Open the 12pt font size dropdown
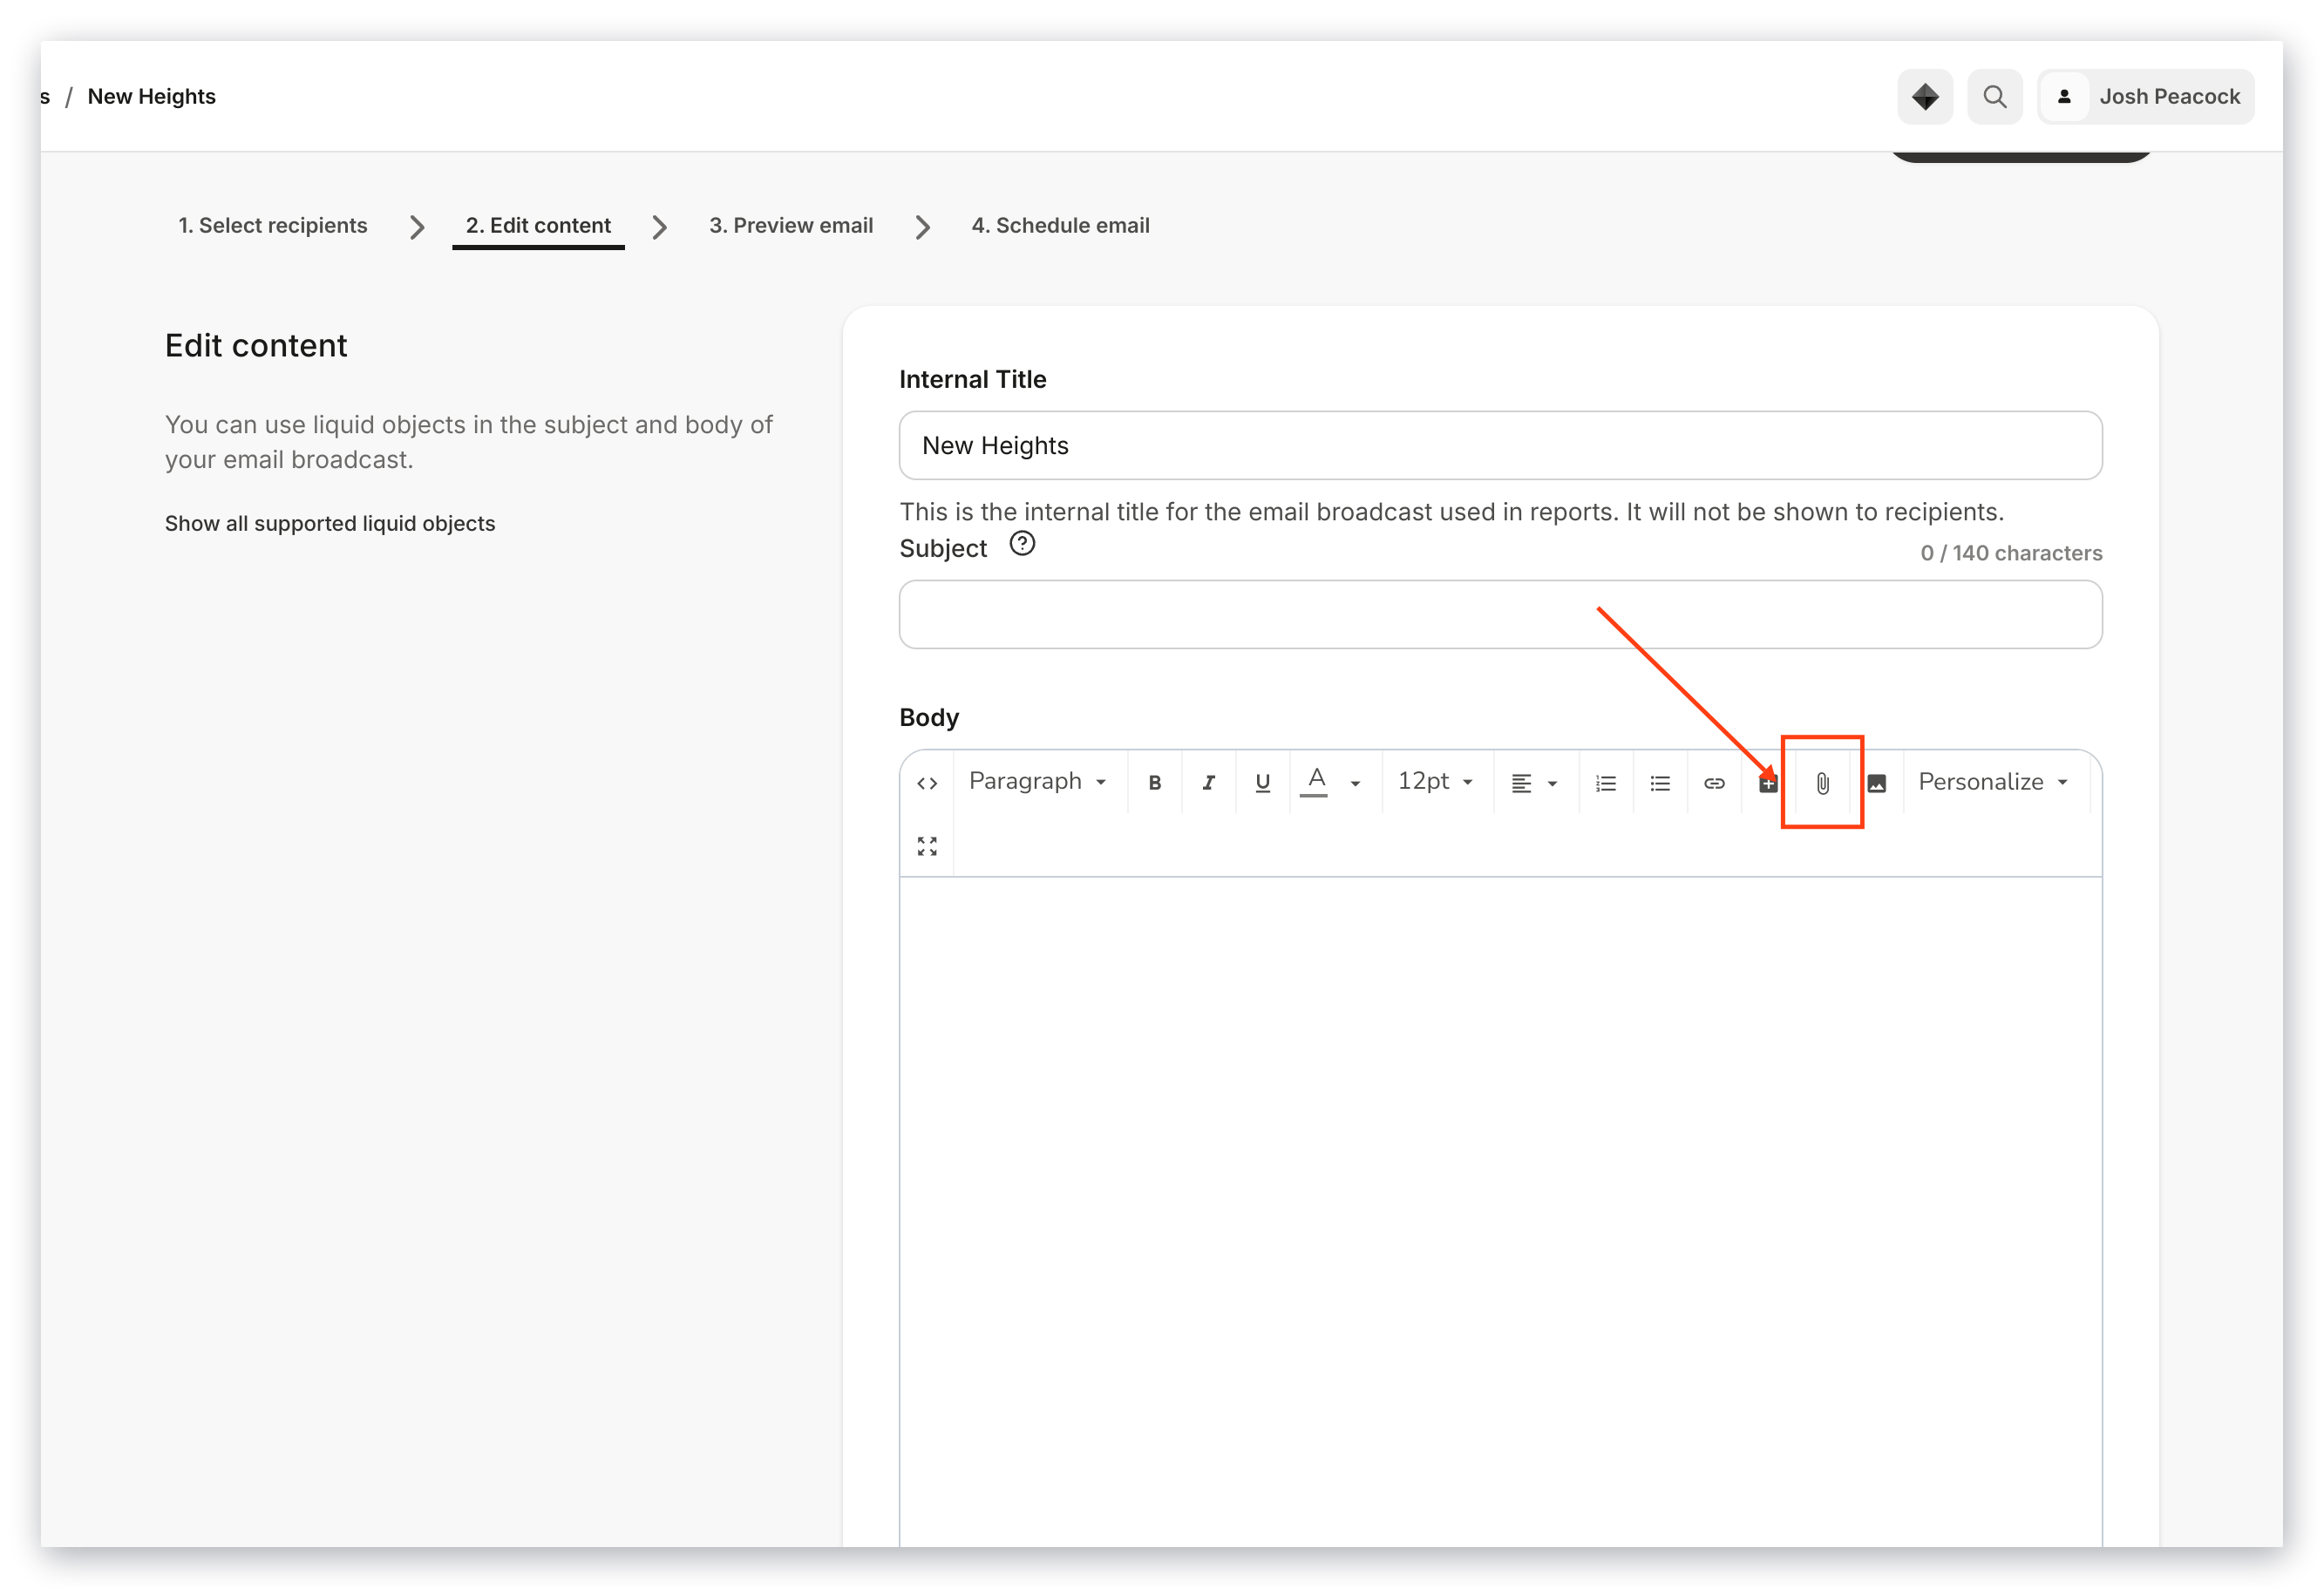The width and height of the screenshot is (2324, 1588). pos(1436,782)
